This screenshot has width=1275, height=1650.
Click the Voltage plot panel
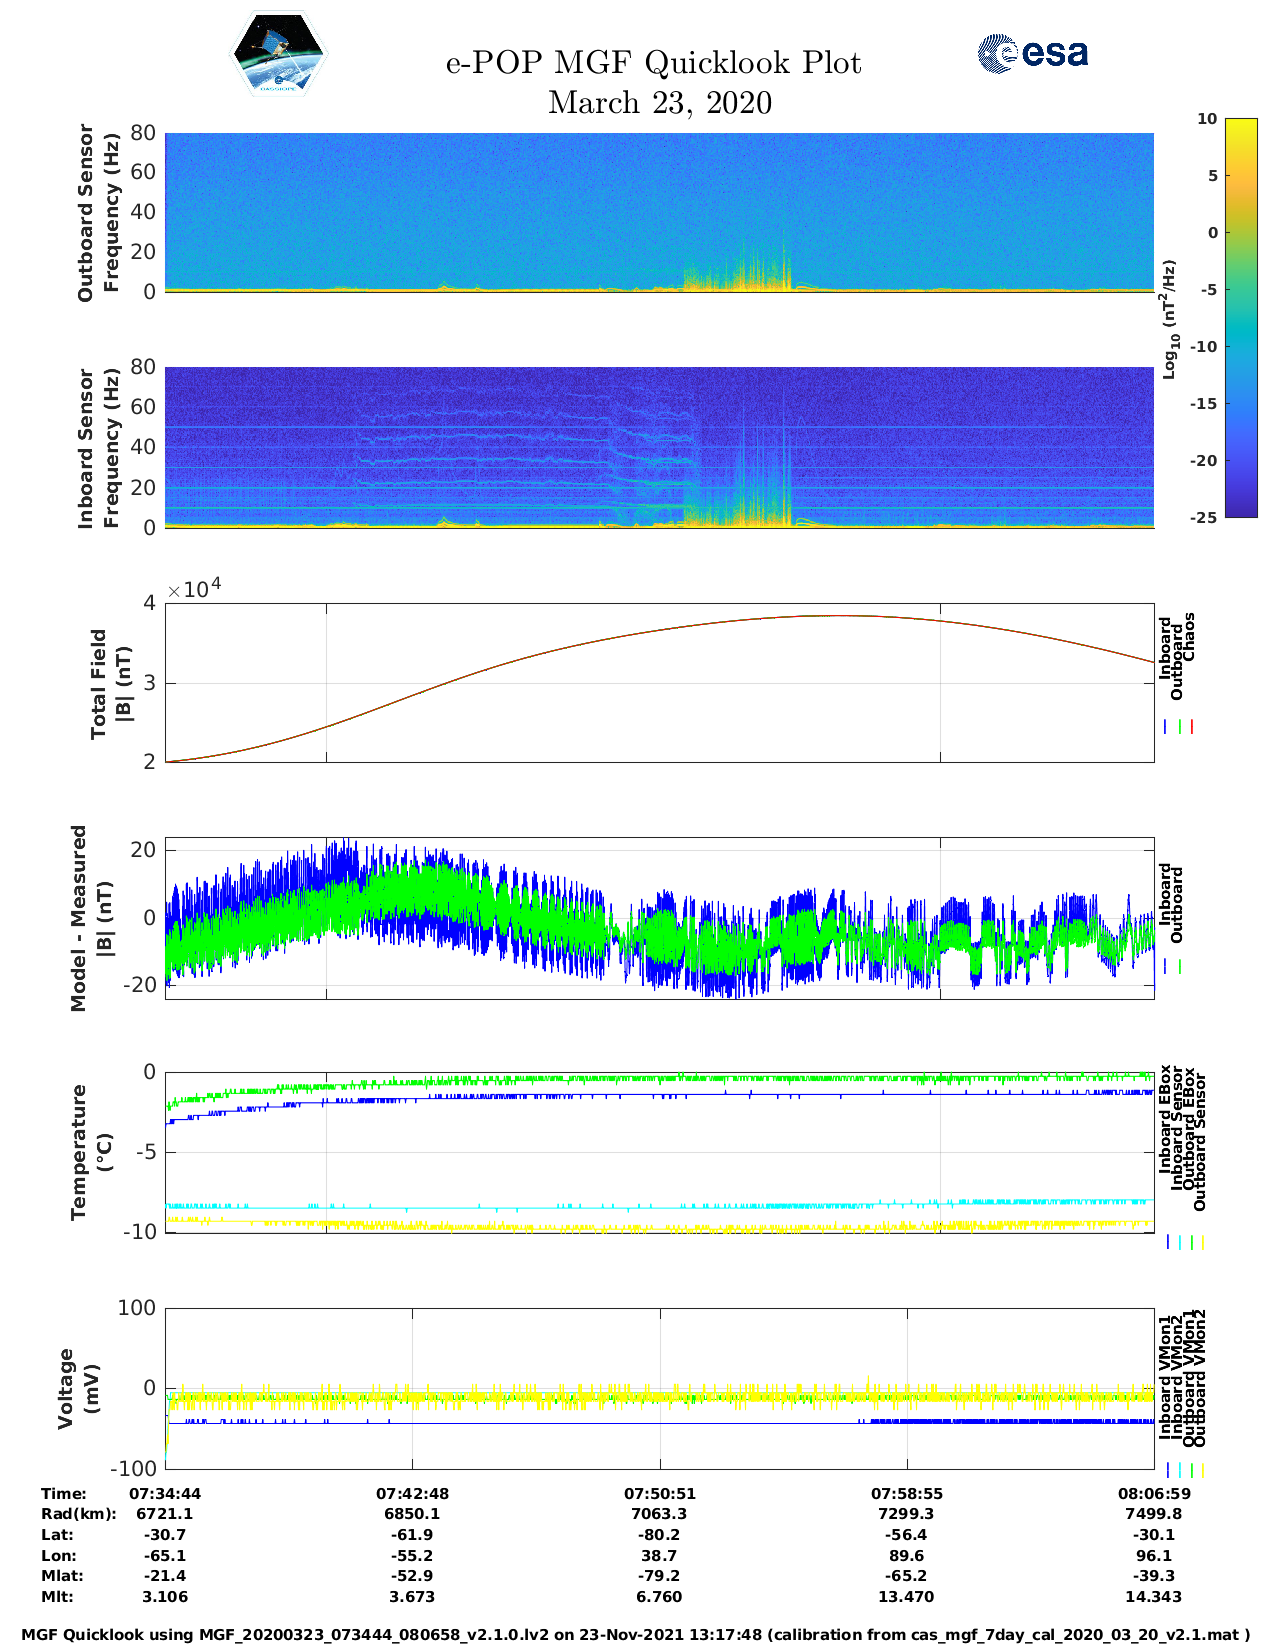tap(659, 1388)
